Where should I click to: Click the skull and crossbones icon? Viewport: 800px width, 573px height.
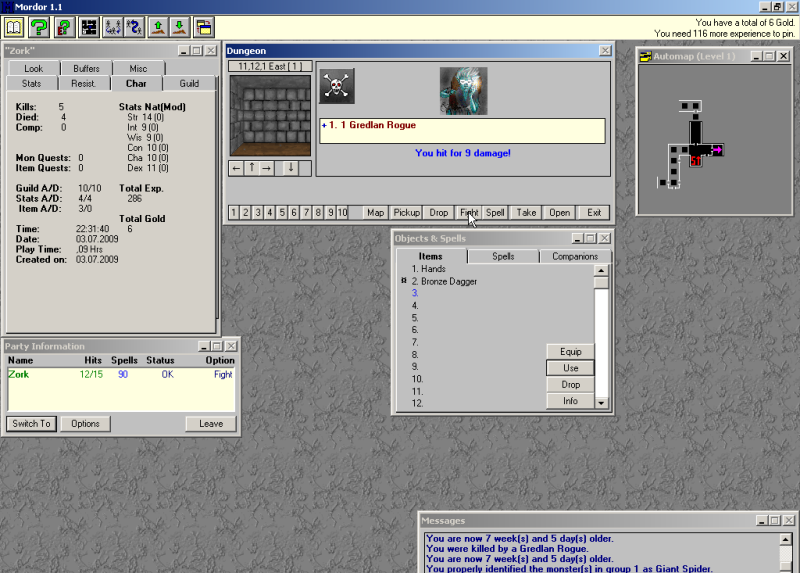pyautogui.click(x=337, y=86)
